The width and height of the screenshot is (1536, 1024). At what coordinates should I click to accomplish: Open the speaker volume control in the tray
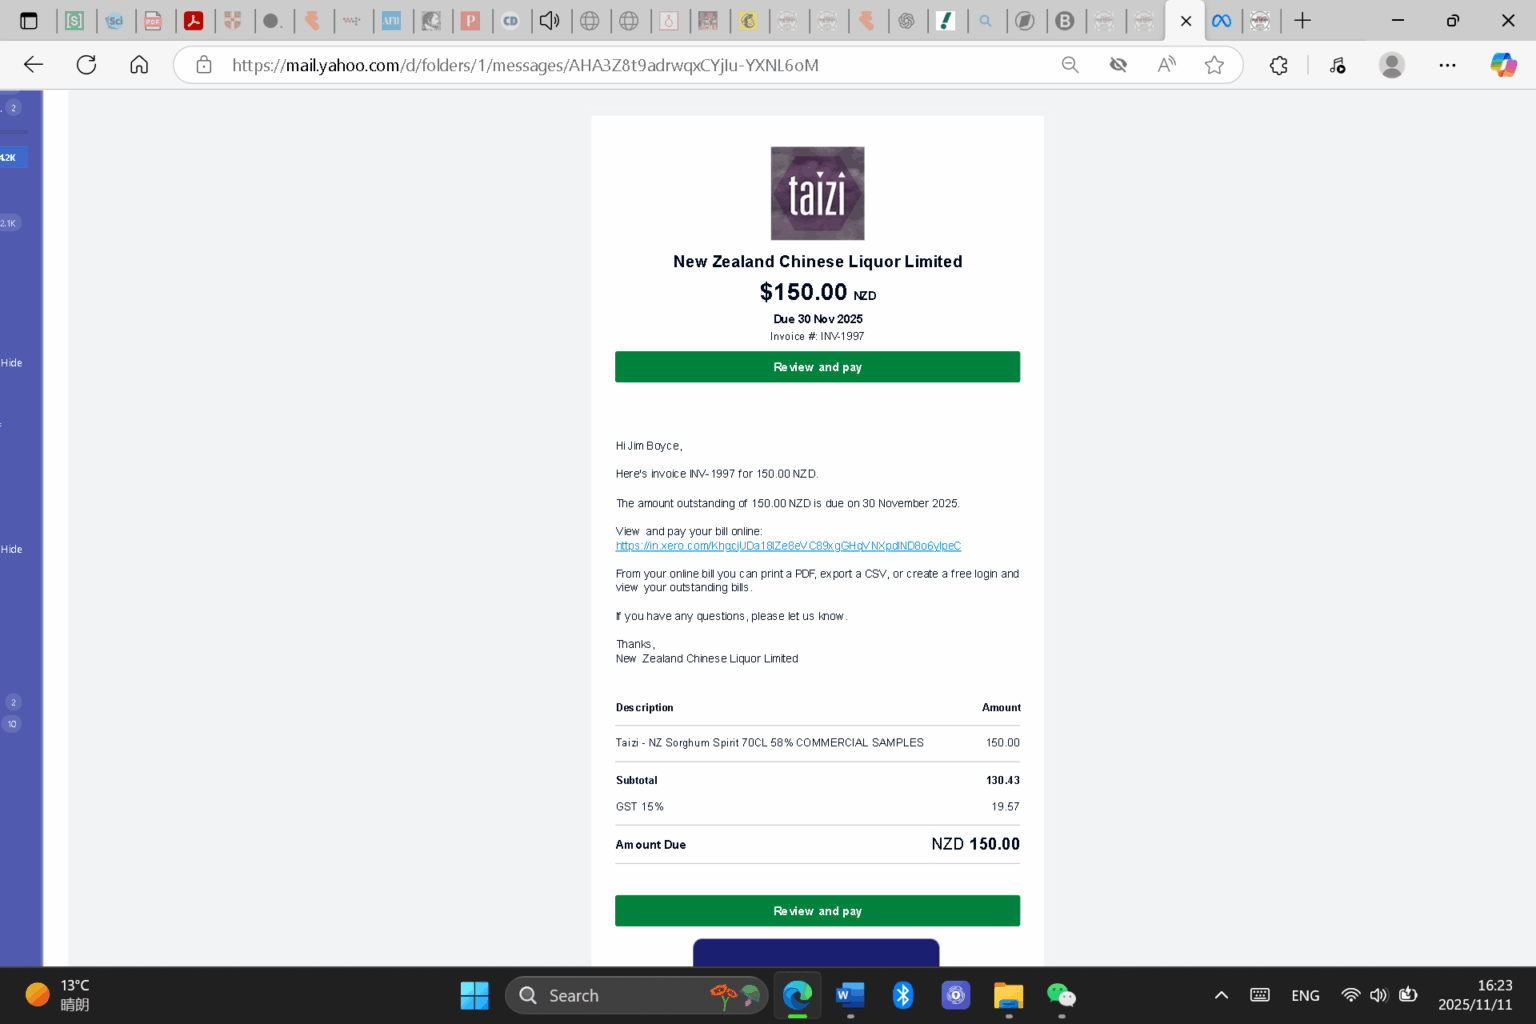1379,995
